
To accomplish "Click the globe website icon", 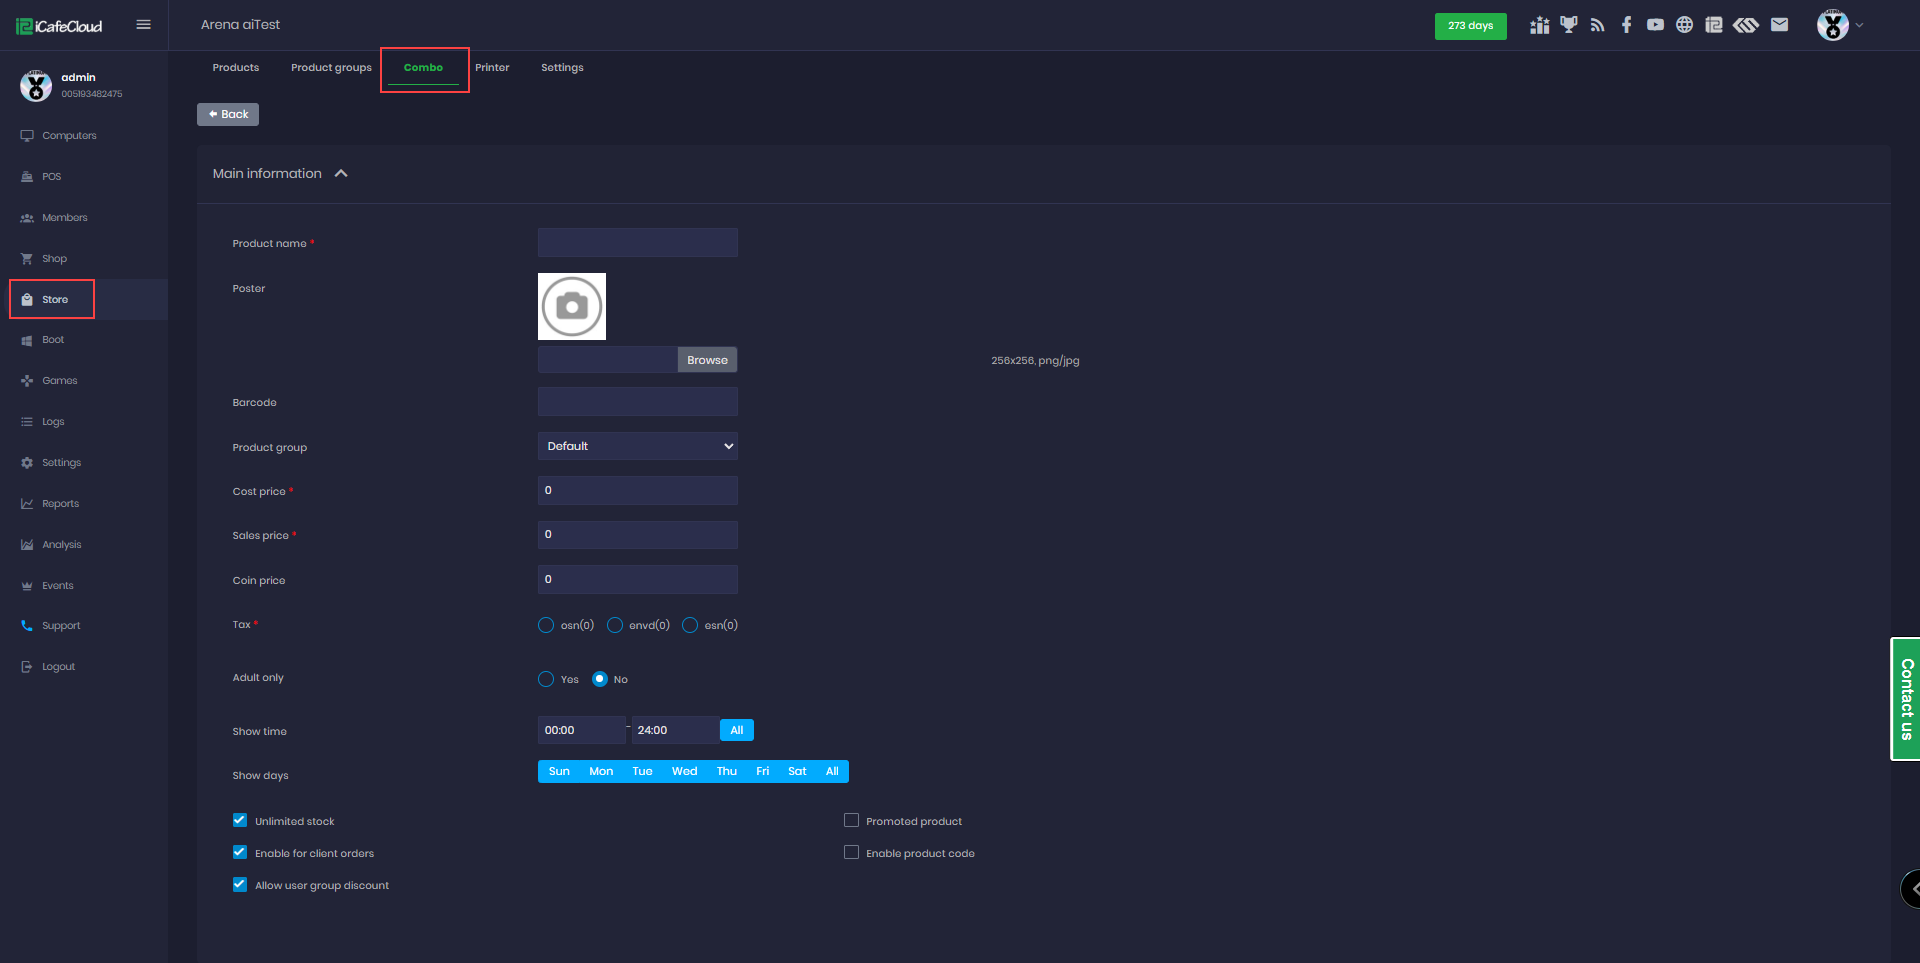I will pyautogui.click(x=1684, y=25).
